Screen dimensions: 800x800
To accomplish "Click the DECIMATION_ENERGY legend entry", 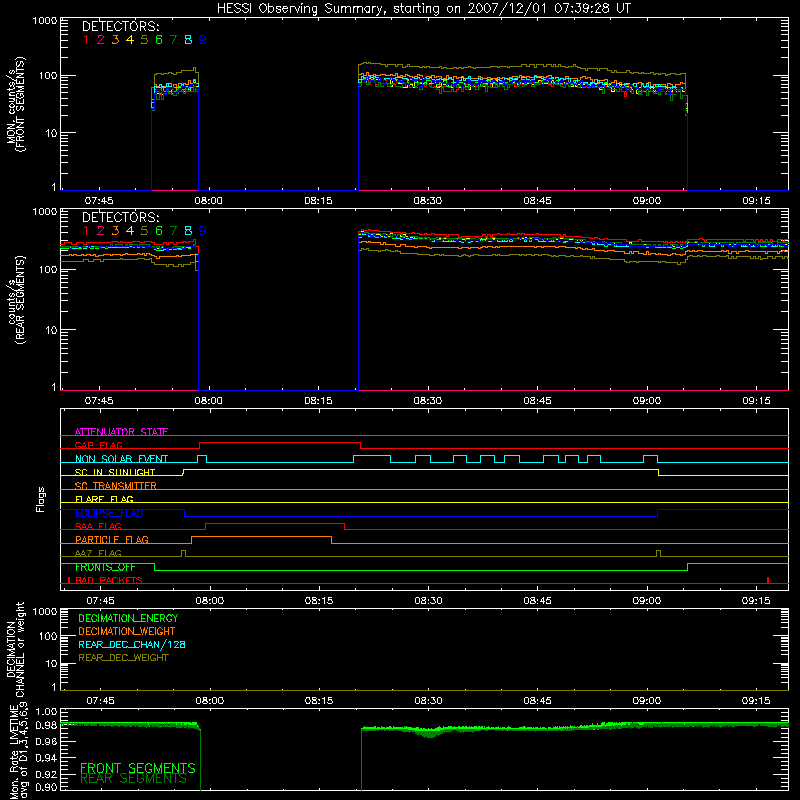I will point(128,618).
